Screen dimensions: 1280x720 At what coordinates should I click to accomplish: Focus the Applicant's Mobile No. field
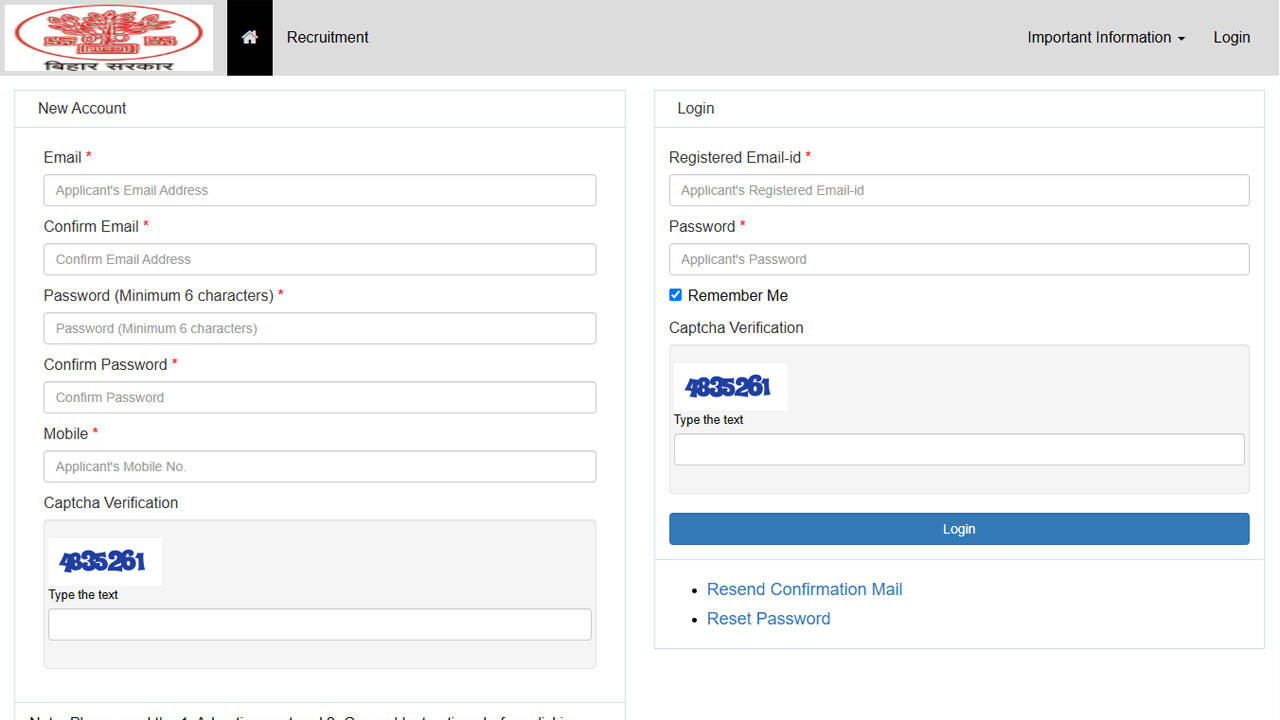[320, 466]
